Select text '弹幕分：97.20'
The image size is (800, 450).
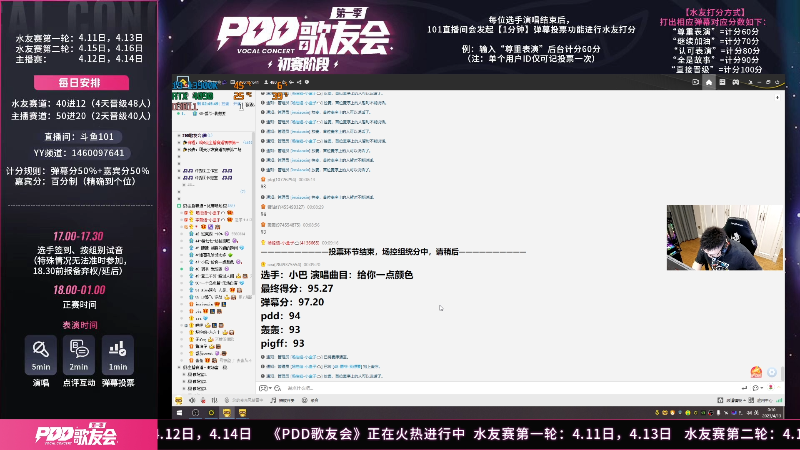pyautogui.click(x=292, y=302)
